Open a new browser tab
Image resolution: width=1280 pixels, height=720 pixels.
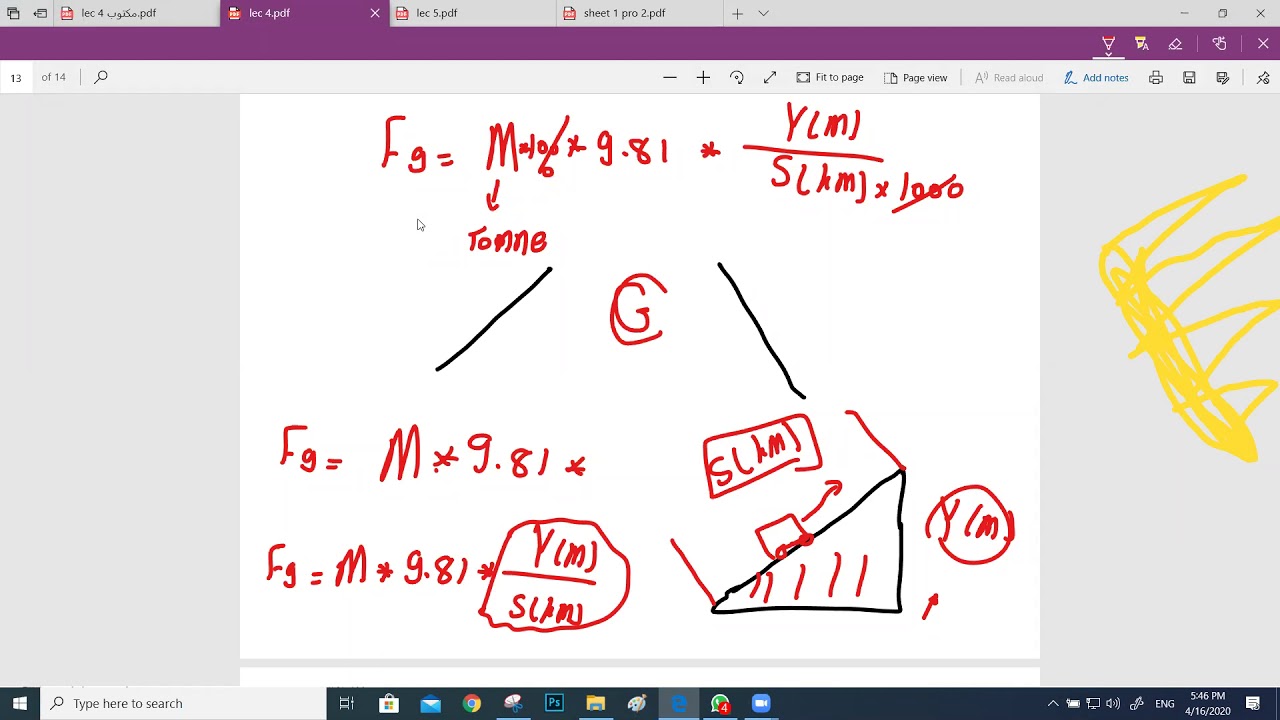pos(737,13)
